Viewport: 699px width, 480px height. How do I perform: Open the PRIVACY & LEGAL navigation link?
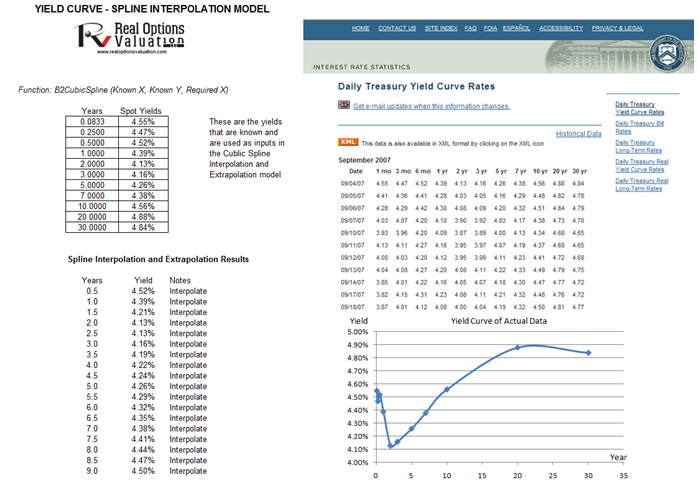(x=617, y=28)
